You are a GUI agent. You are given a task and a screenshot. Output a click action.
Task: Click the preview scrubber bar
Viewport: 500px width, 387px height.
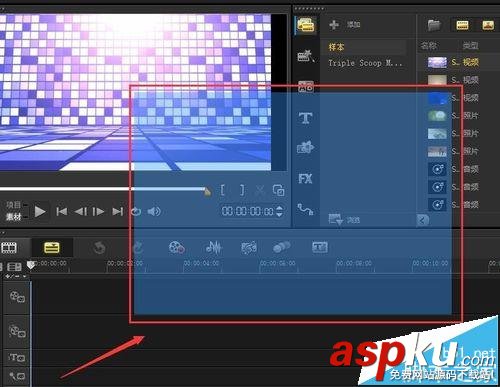102,189
